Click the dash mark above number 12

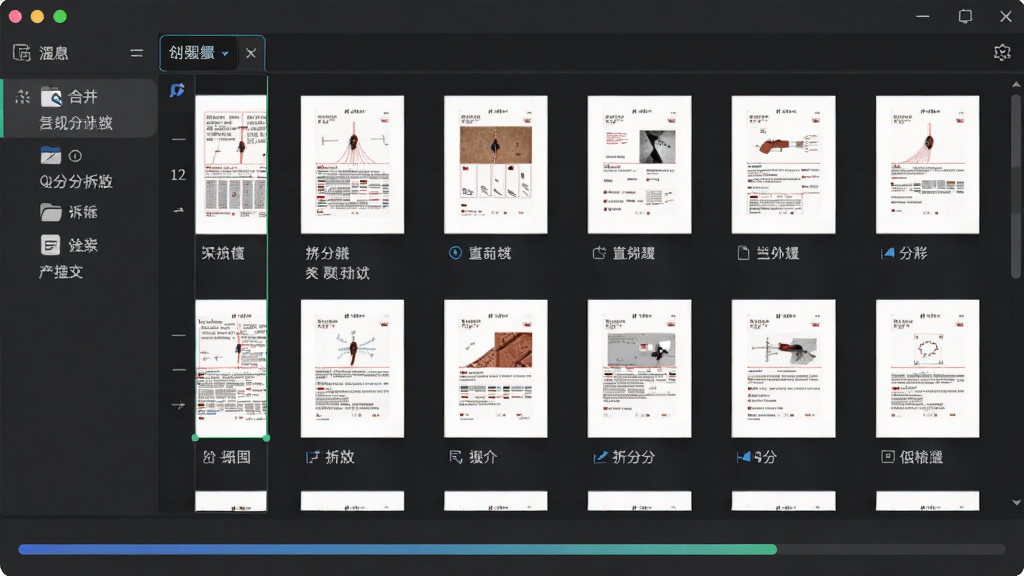(178, 139)
